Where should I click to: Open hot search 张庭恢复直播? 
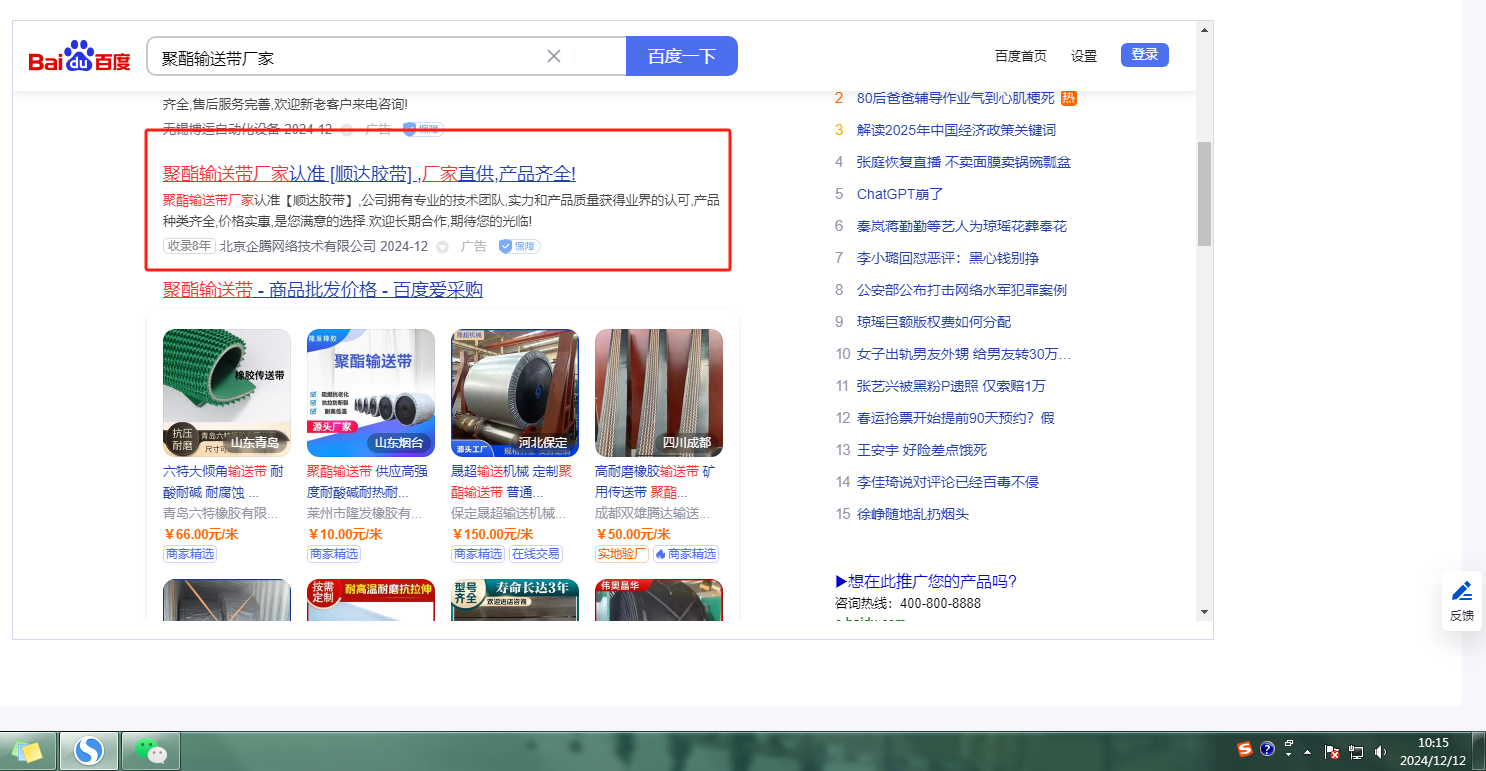pyautogui.click(x=964, y=162)
